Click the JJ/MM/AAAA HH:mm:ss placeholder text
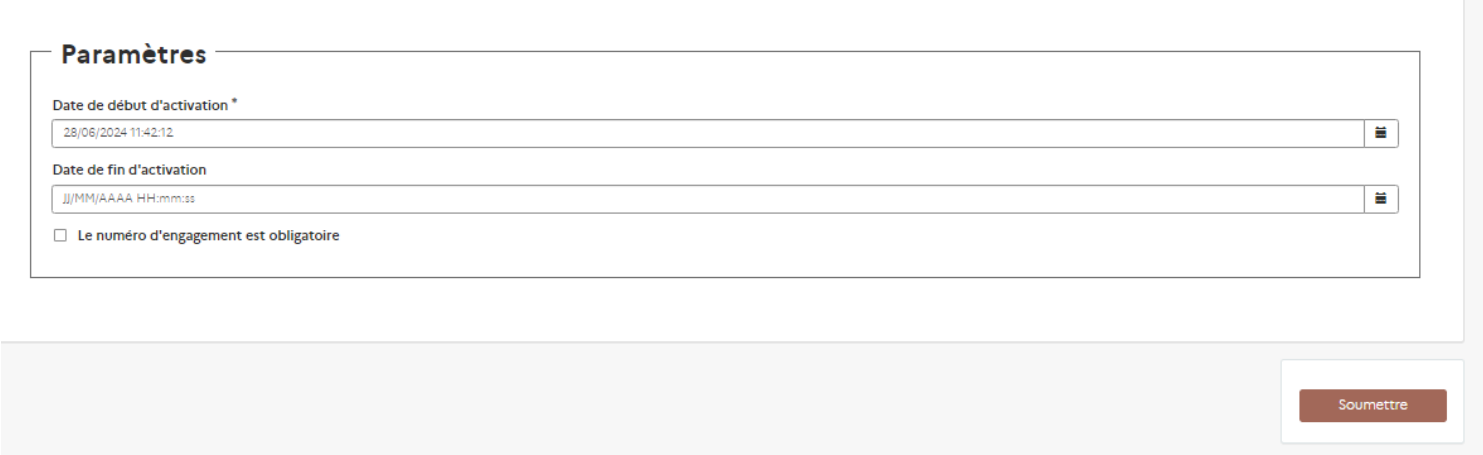The image size is (1483, 455). click(x=129, y=199)
